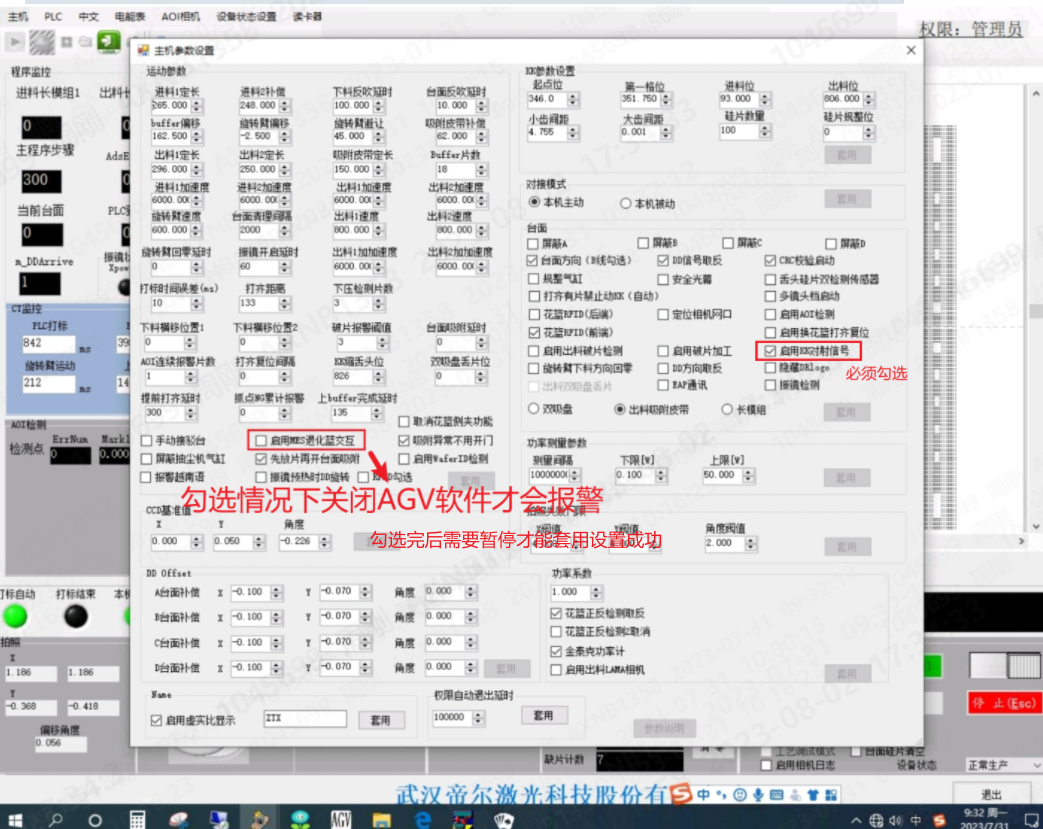Check the 启用AOI检测 checkbox

770,314
